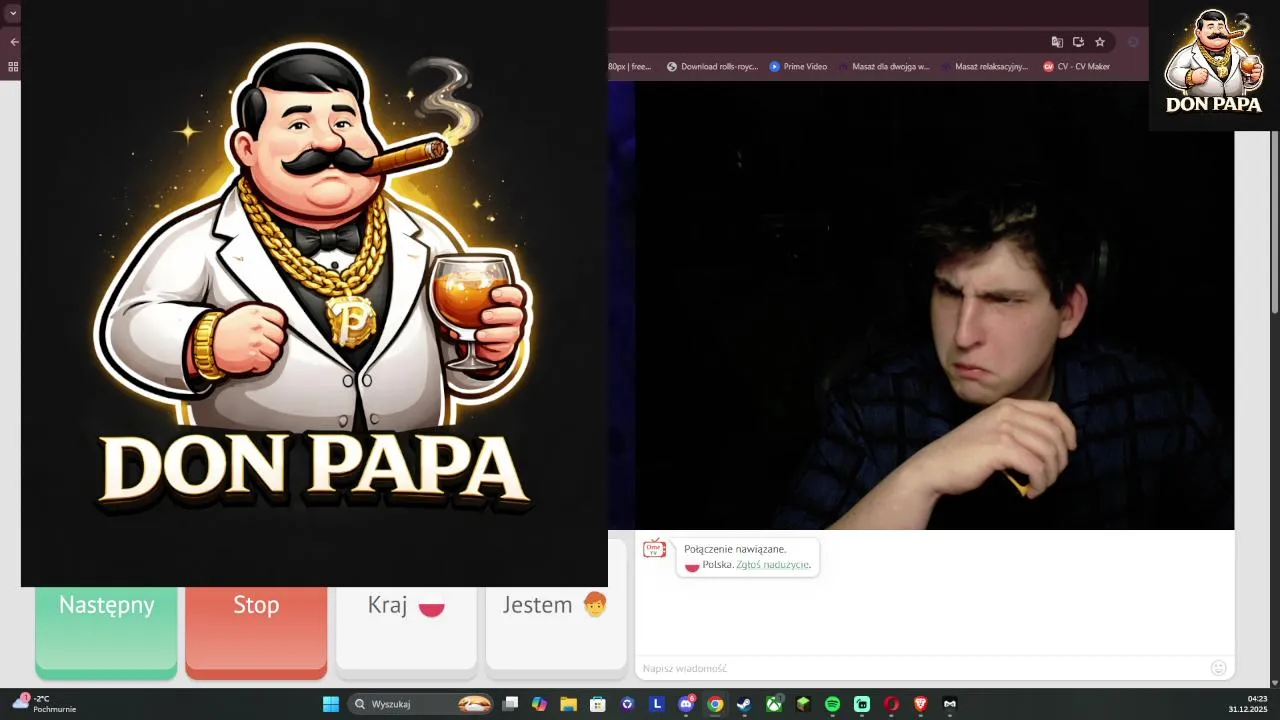
Task: Open File Explorer from the taskbar
Action: [568, 704]
